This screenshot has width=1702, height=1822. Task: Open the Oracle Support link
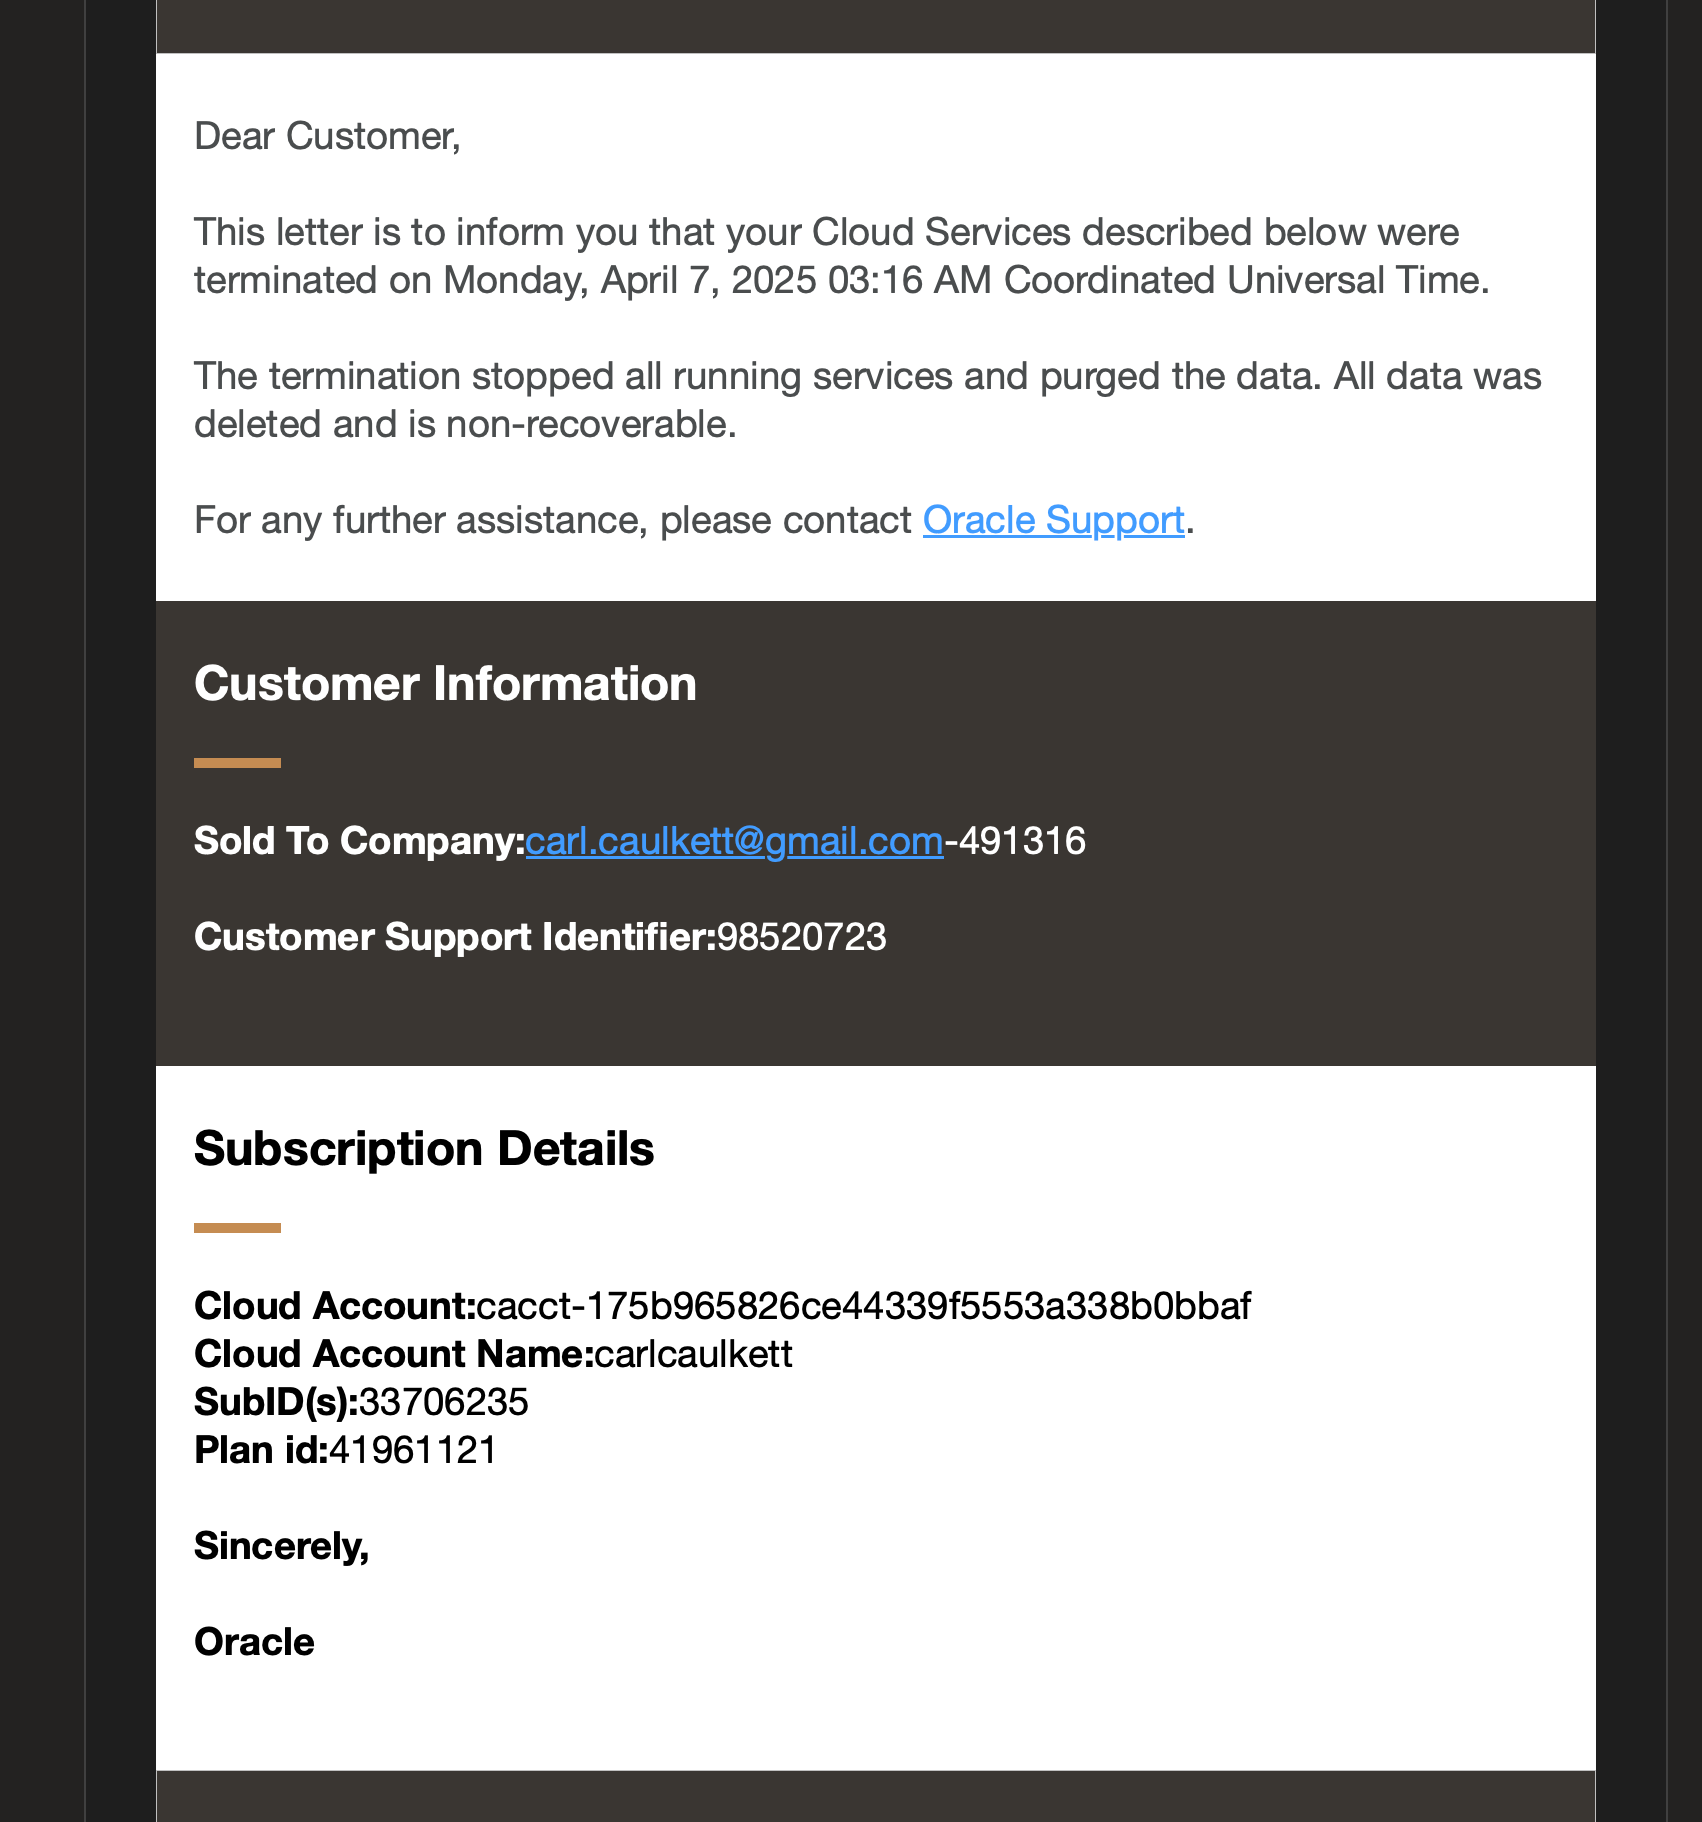click(1053, 520)
